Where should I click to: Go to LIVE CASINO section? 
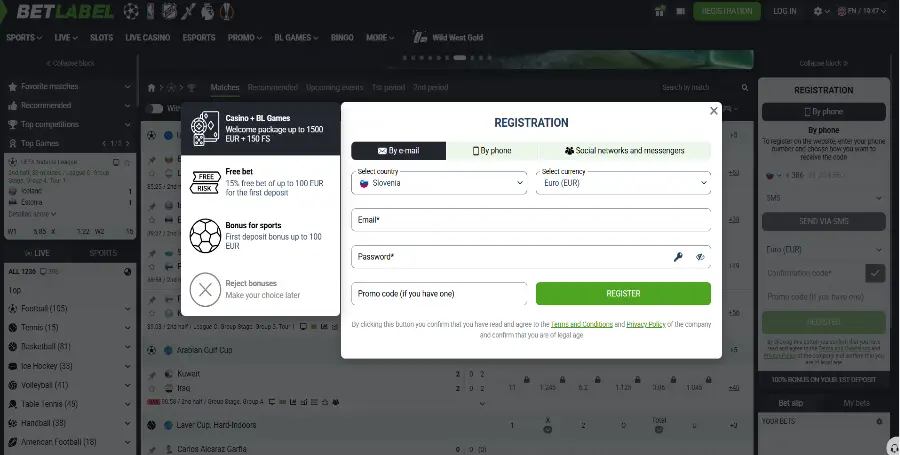[x=148, y=37]
